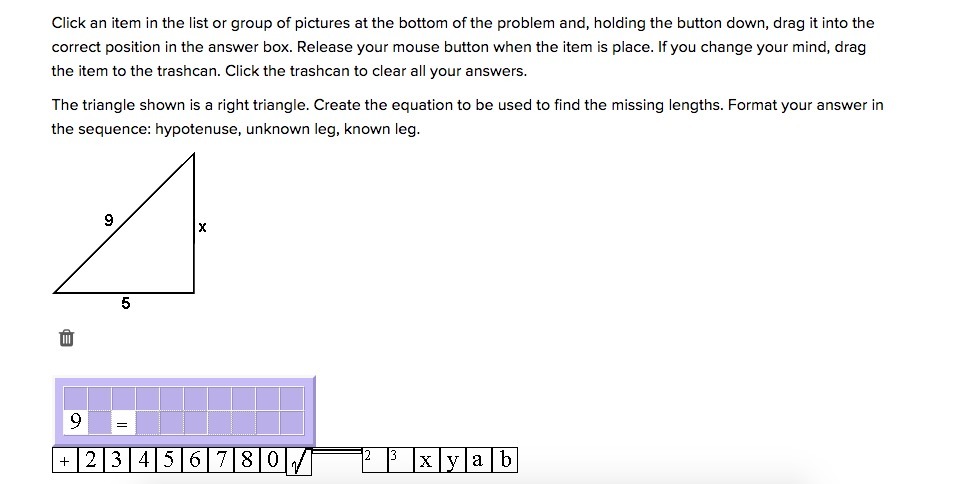The width and height of the screenshot is (978, 484).
Task: Select the exponent 3 superscript tile
Action: pos(394,459)
